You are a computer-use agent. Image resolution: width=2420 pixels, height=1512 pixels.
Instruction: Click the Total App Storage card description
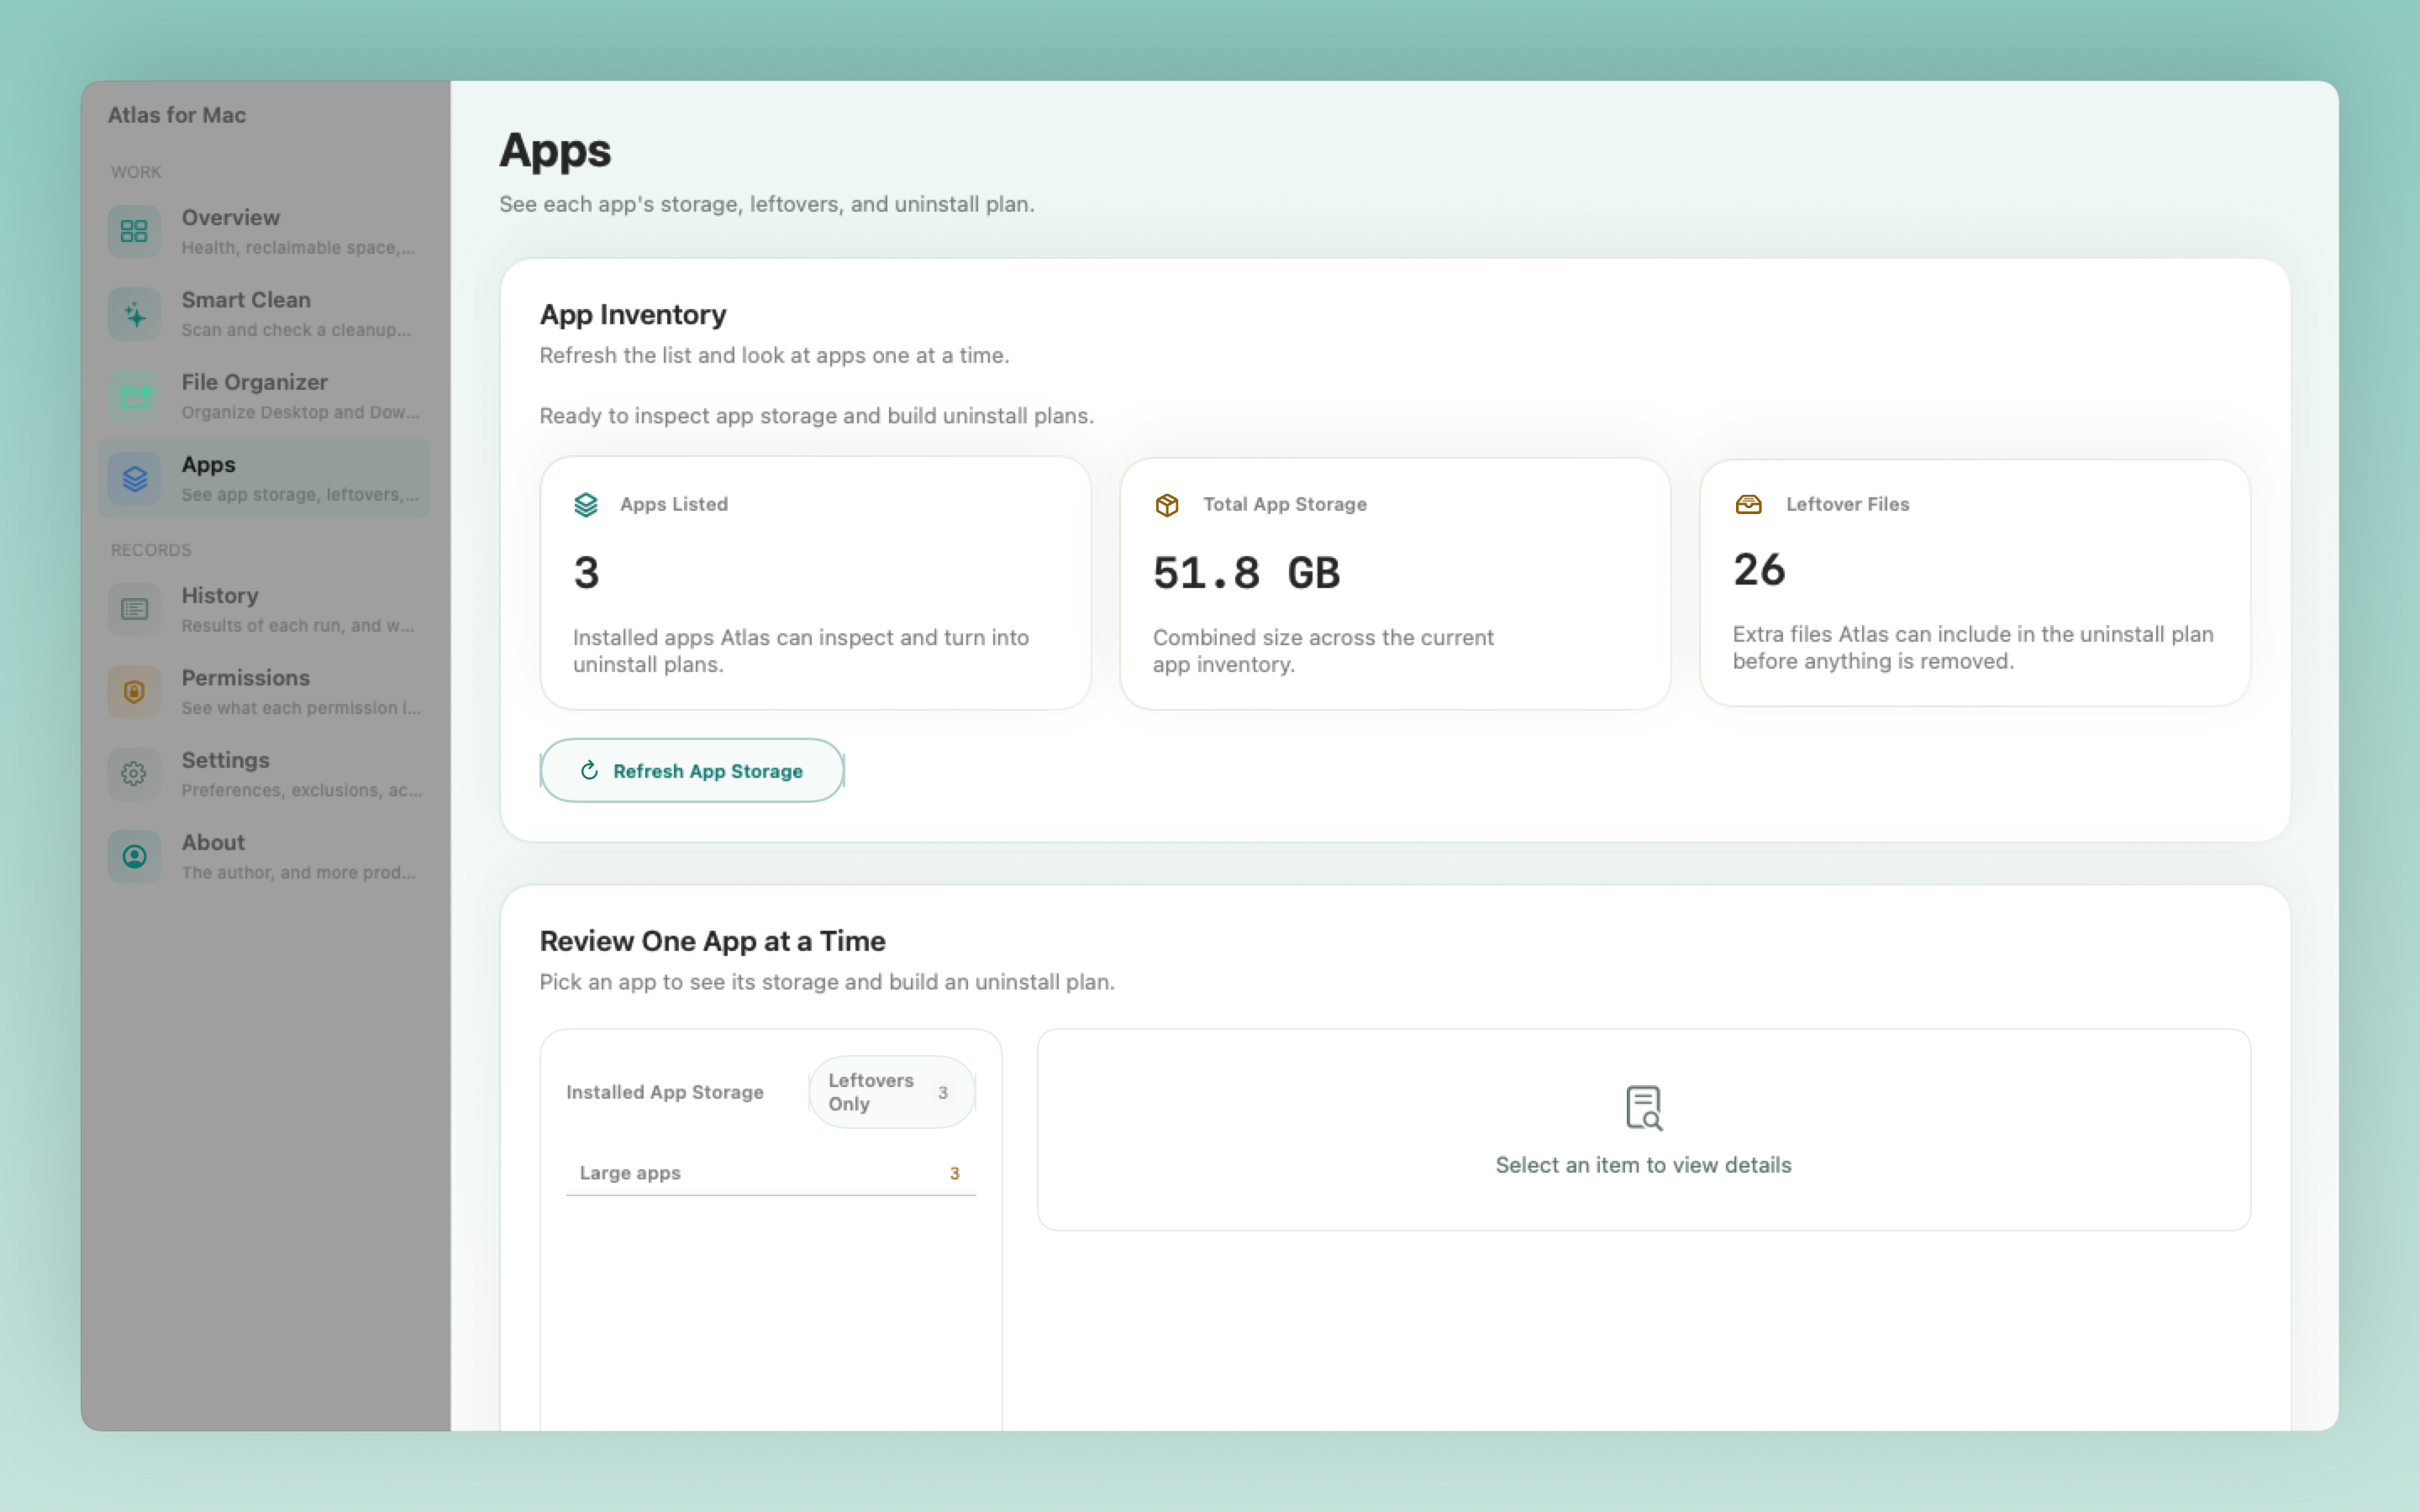1323,651
